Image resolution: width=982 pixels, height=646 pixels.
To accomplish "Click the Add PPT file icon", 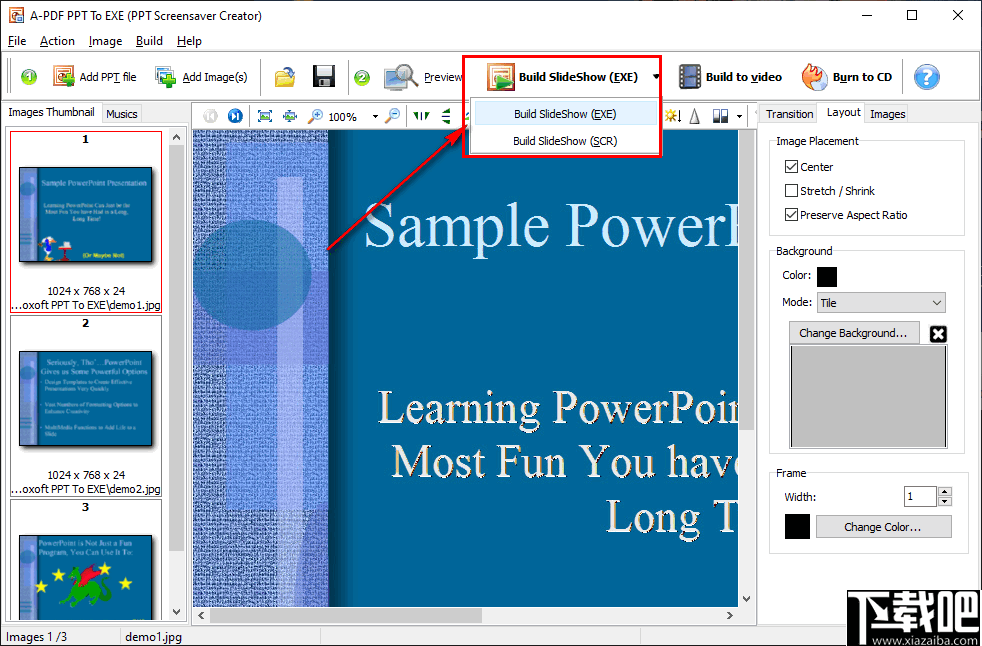I will coord(63,76).
